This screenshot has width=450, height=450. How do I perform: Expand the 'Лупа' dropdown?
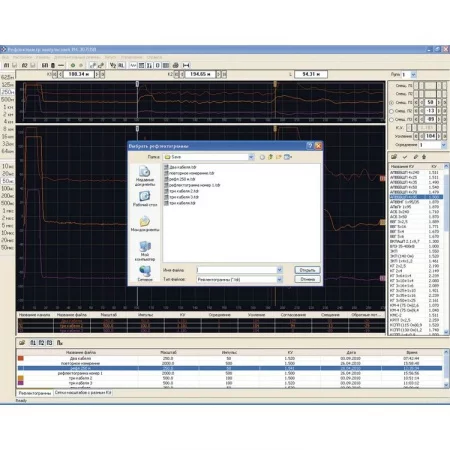[x=414, y=75]
